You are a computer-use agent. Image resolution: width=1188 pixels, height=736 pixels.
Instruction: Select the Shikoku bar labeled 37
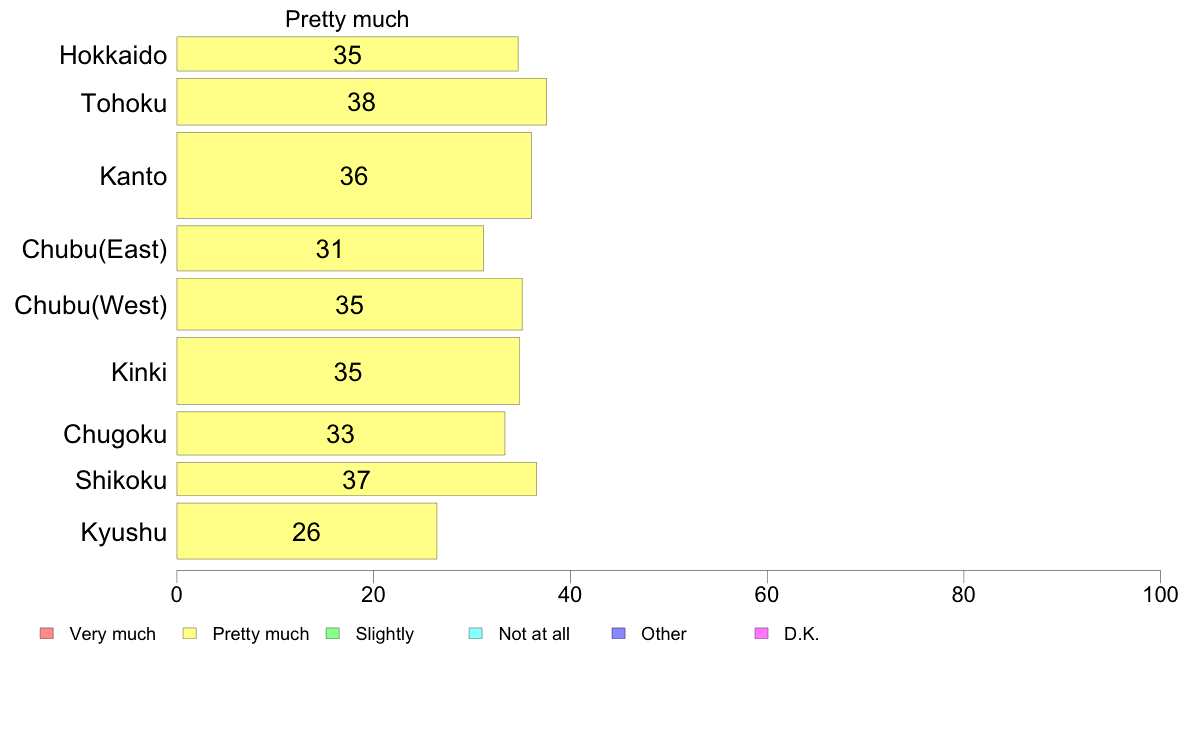(x=357, y=479)
